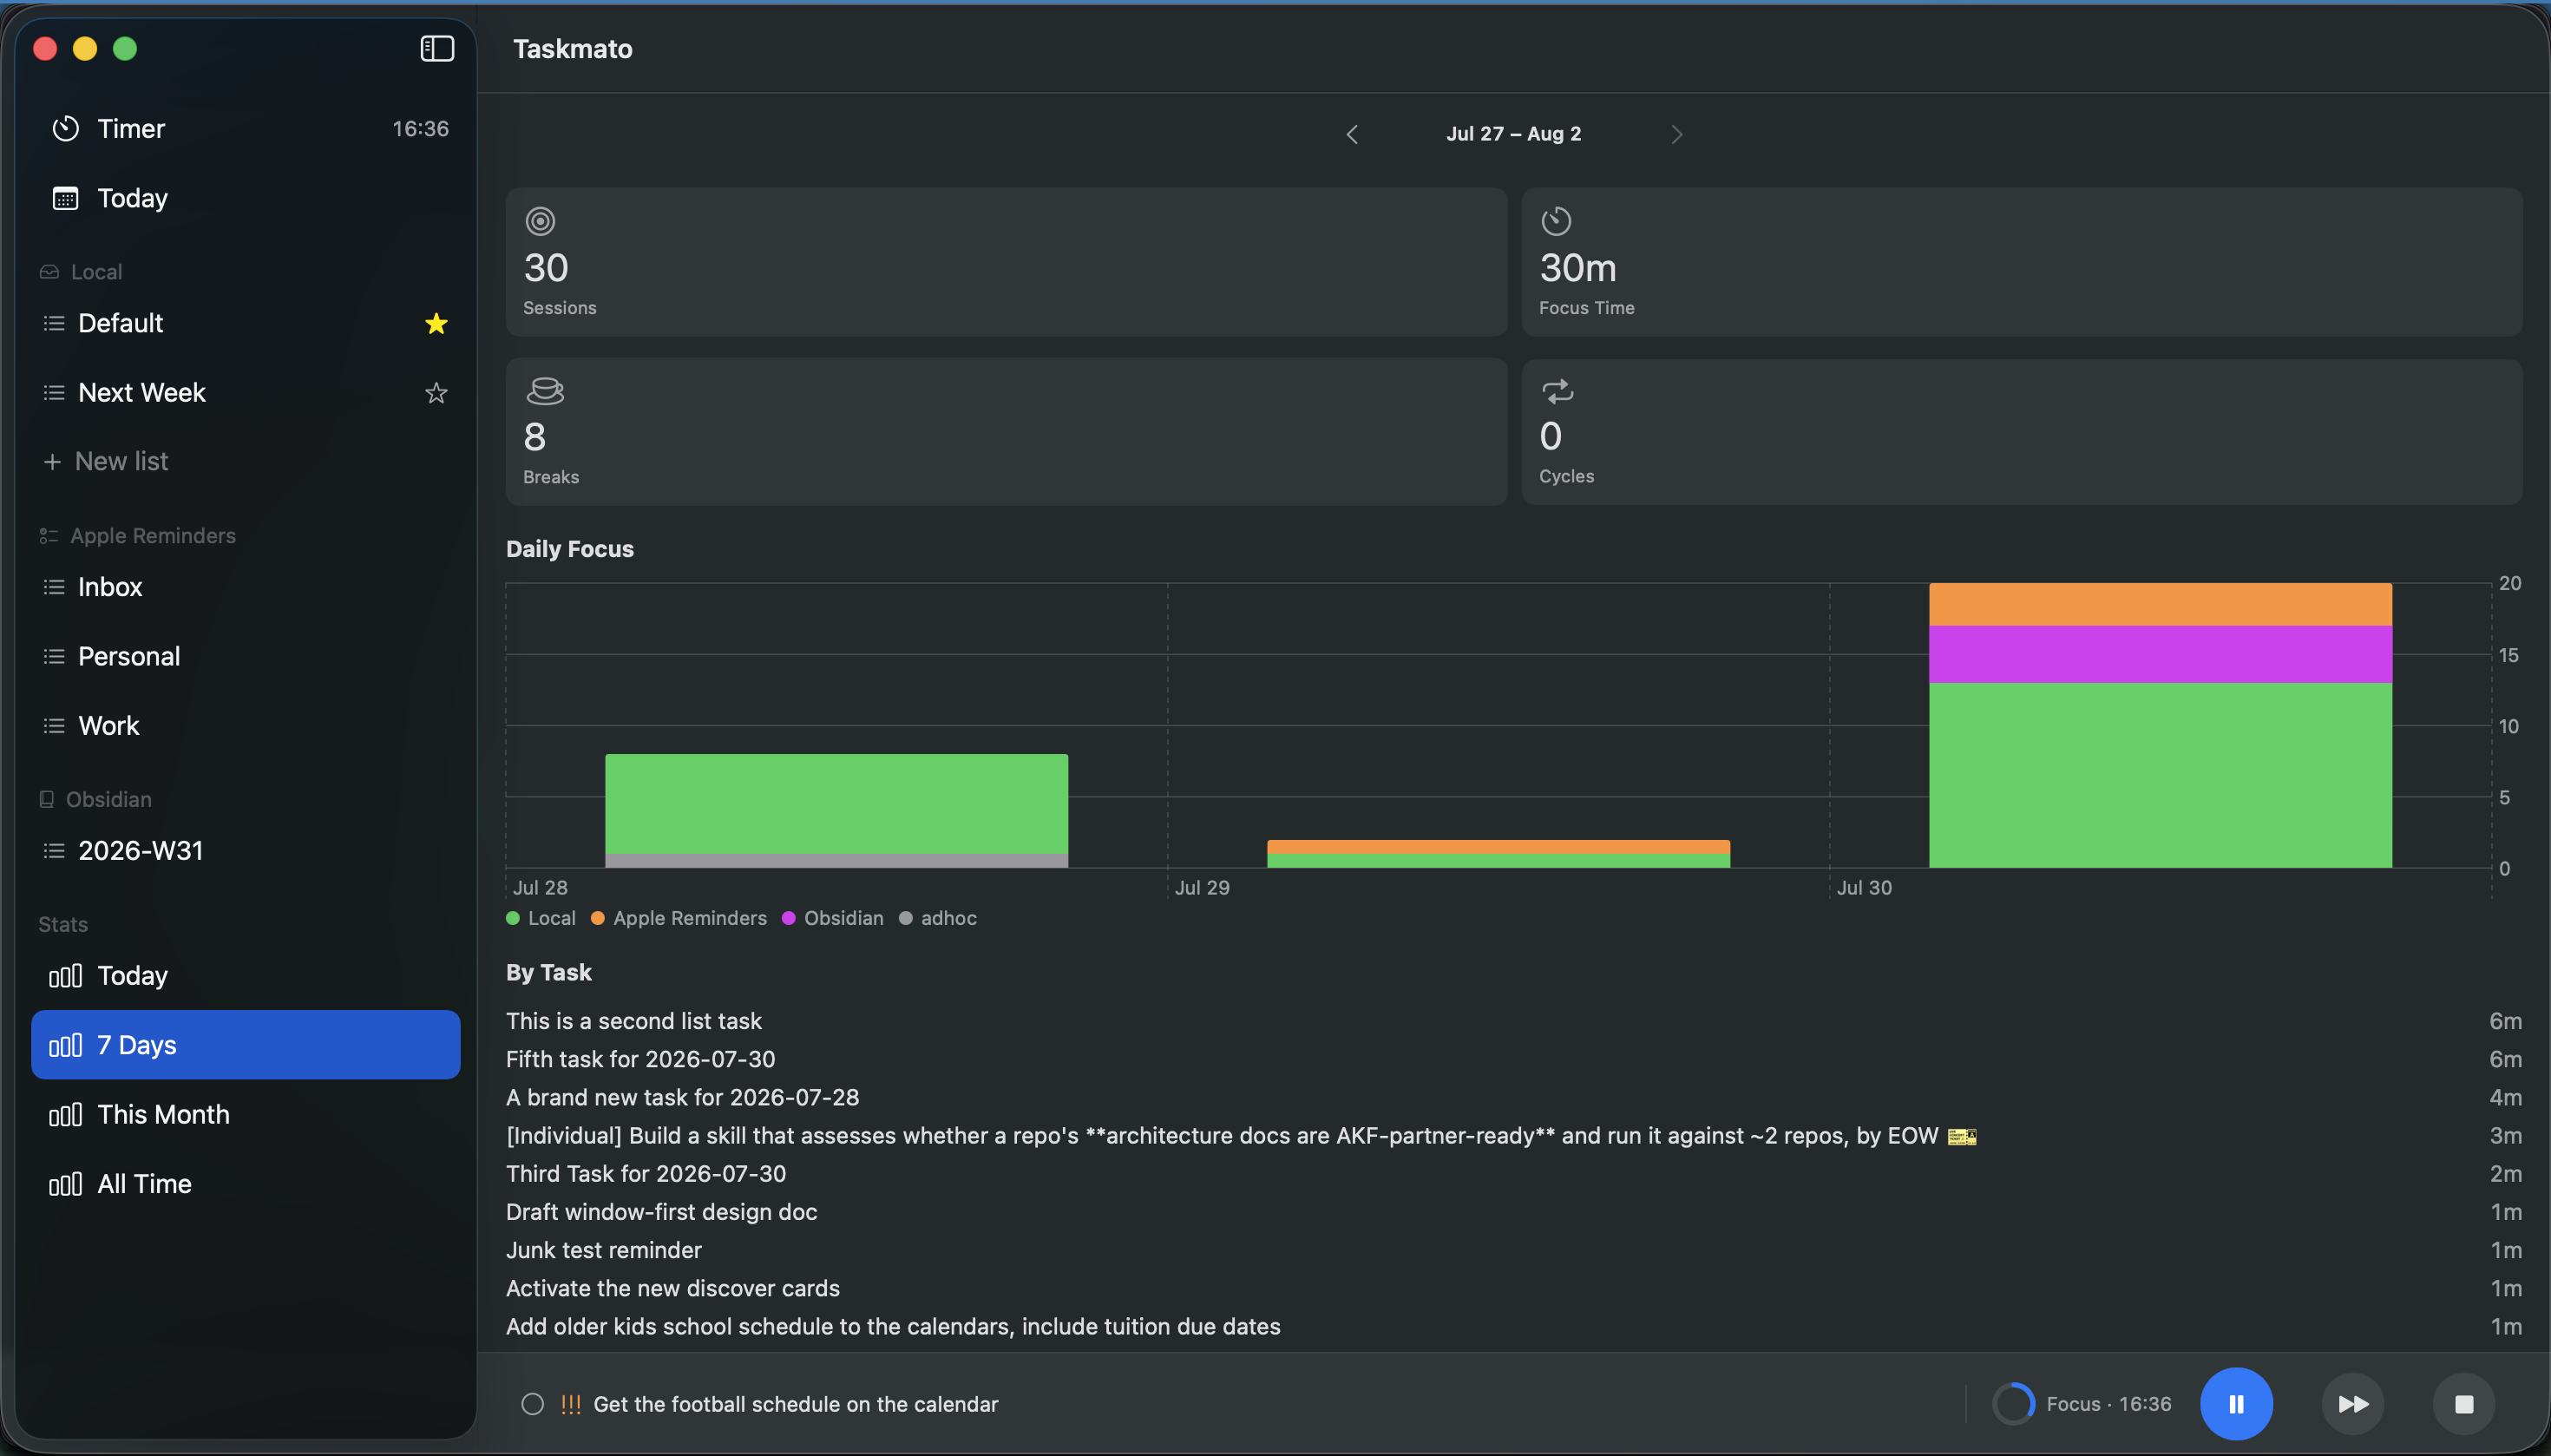Click the Focus progress ring indicator

pyautogui.click(x=2013, y=1404)
